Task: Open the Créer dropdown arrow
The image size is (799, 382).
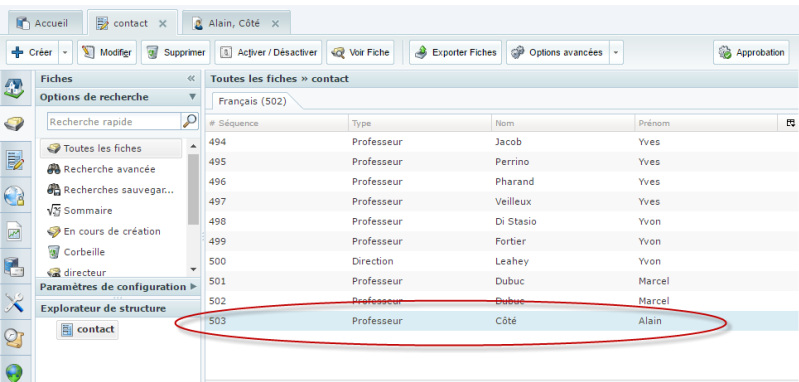Action: coord(65,52)
